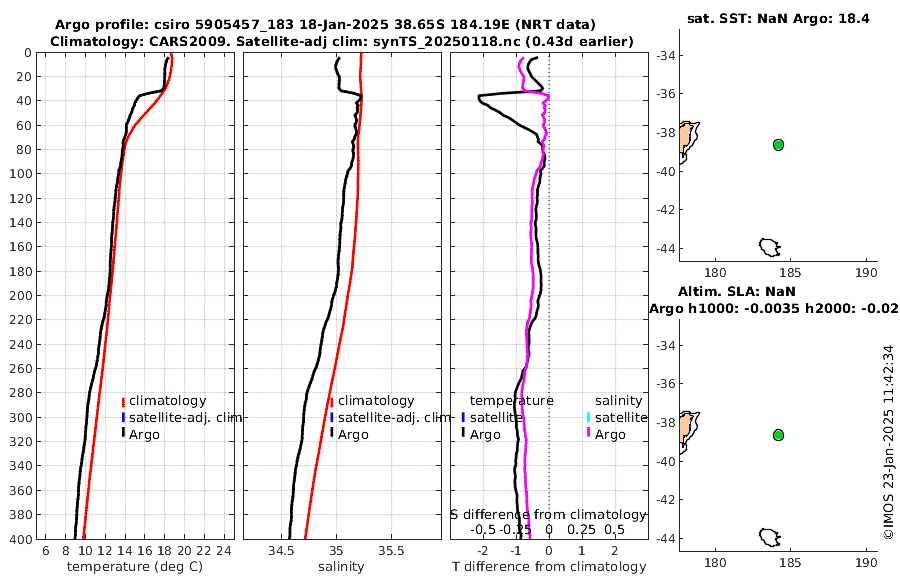Click latitude tick -42 beside the SST map
Image resolution: width=900 pixels, height=580 pixels.
[x=667, y=209]
